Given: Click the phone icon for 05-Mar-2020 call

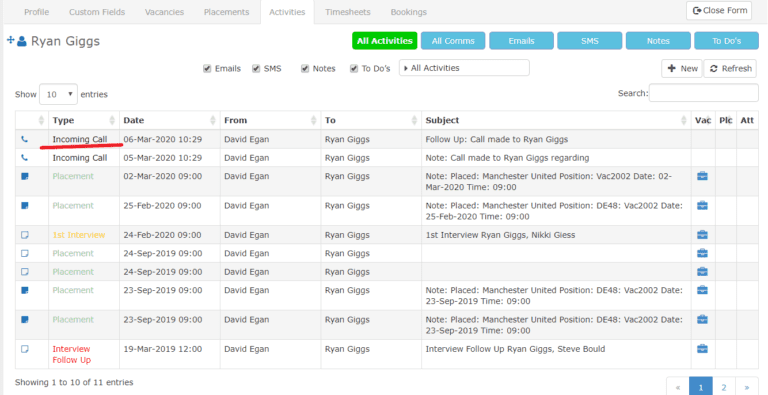Looking at the screenshot, I should (x=24, y=158).
